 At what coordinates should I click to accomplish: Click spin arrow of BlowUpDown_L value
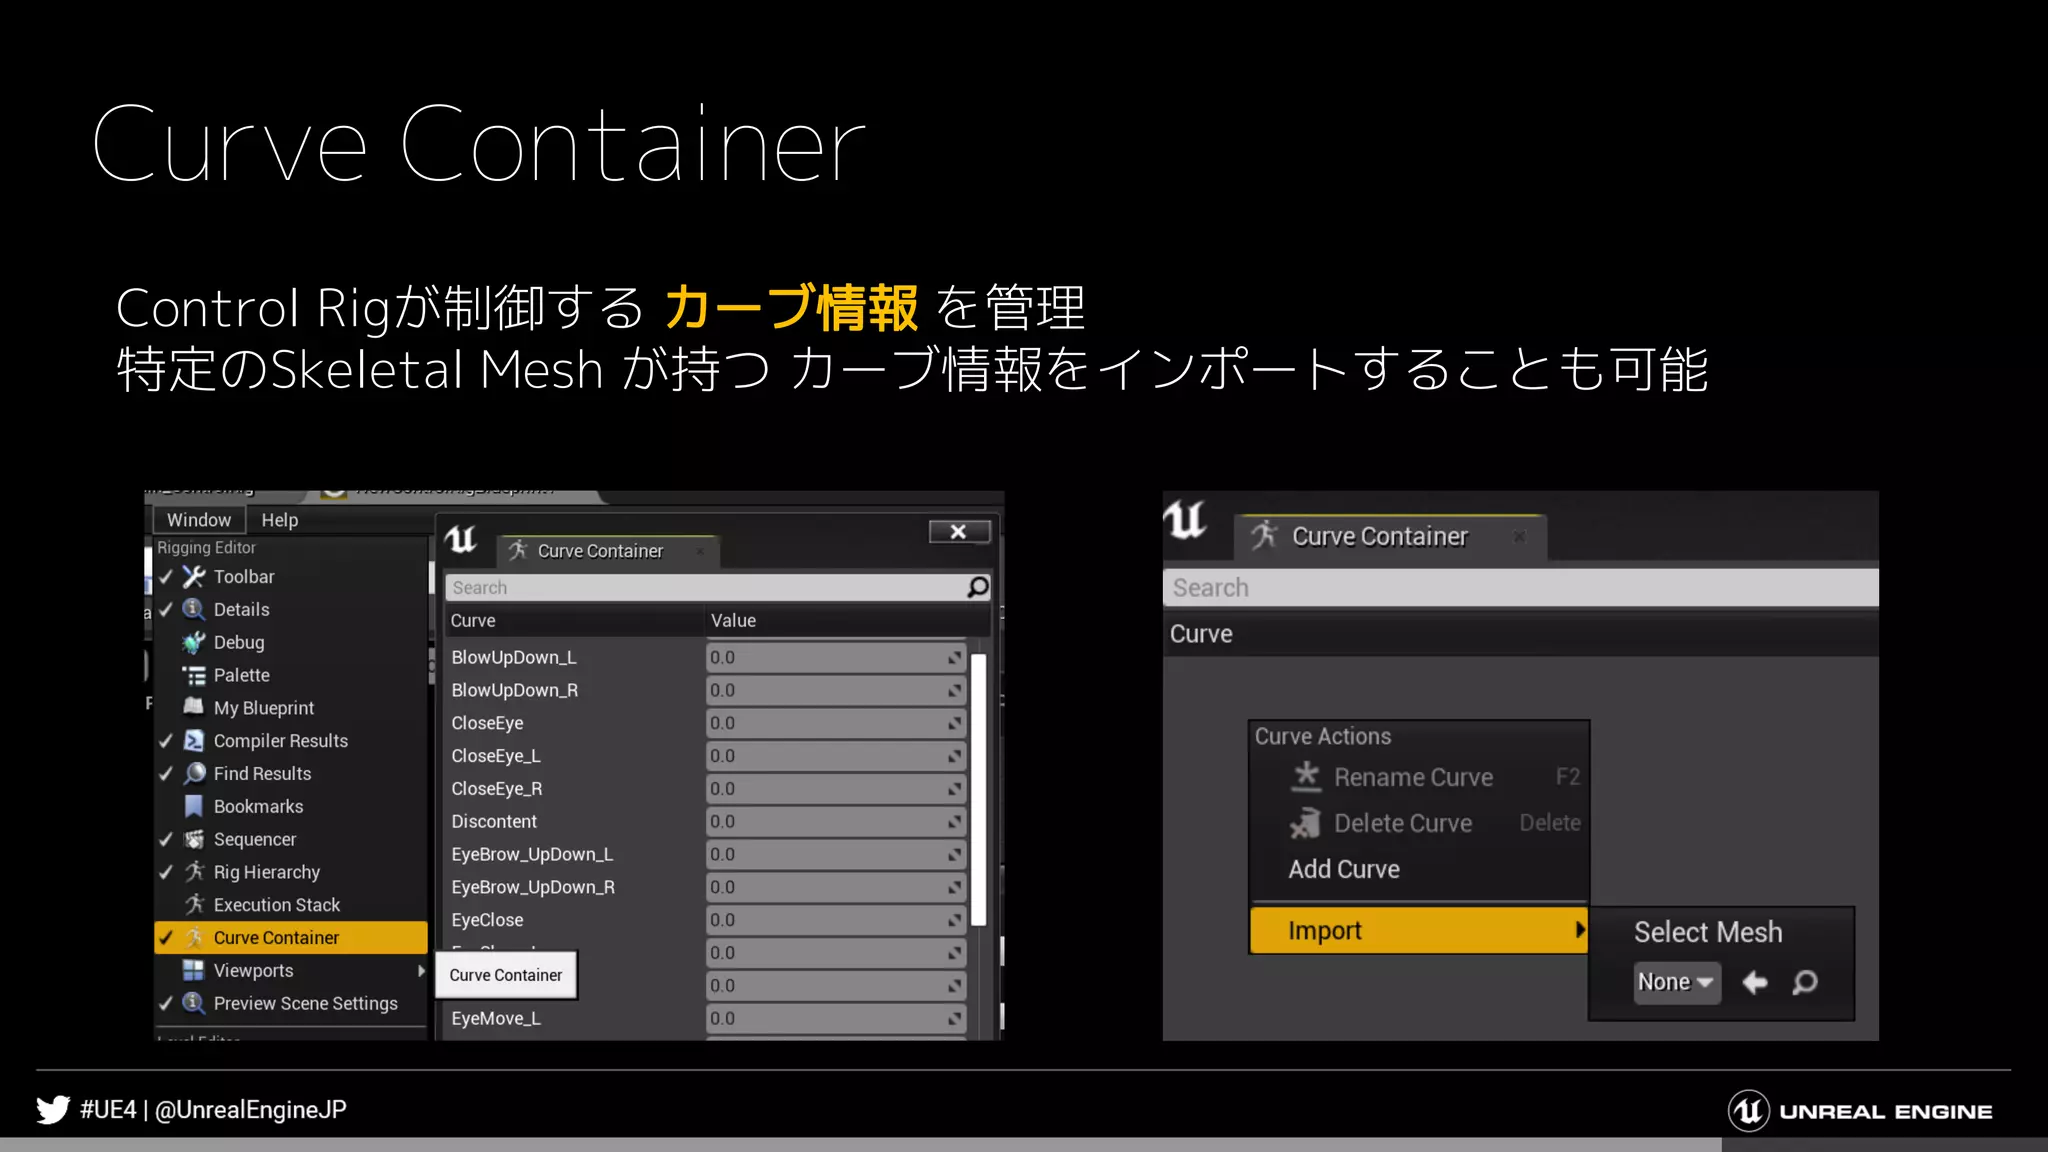955,657
